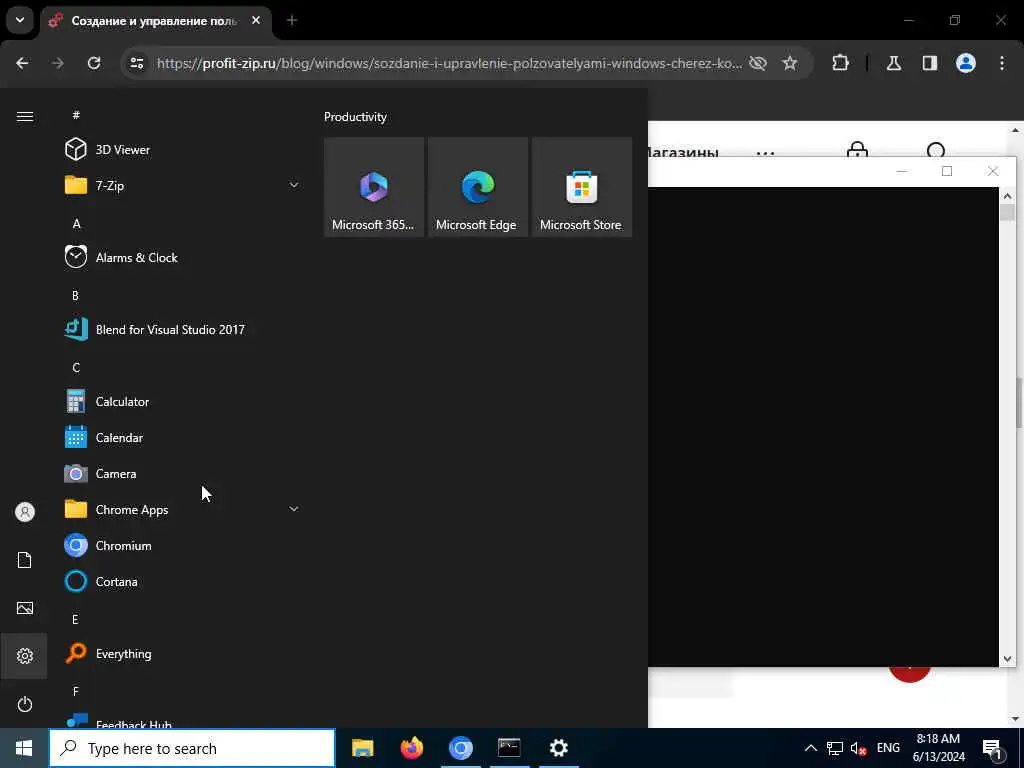Maximize the black console window
1024x768 pixels.
tap(947, 171)
